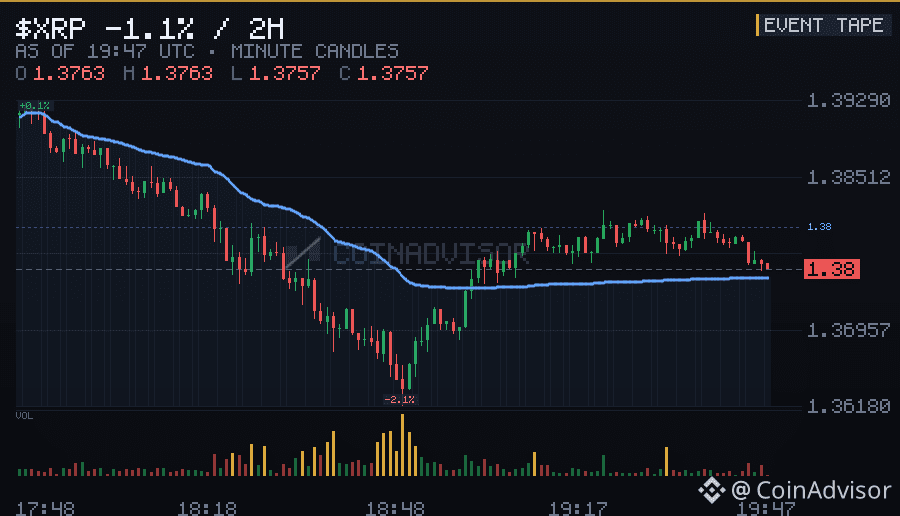This screenshot has width=900, height=516.
Task: Click the green +0.1% high marker
Action: point(34,106)
